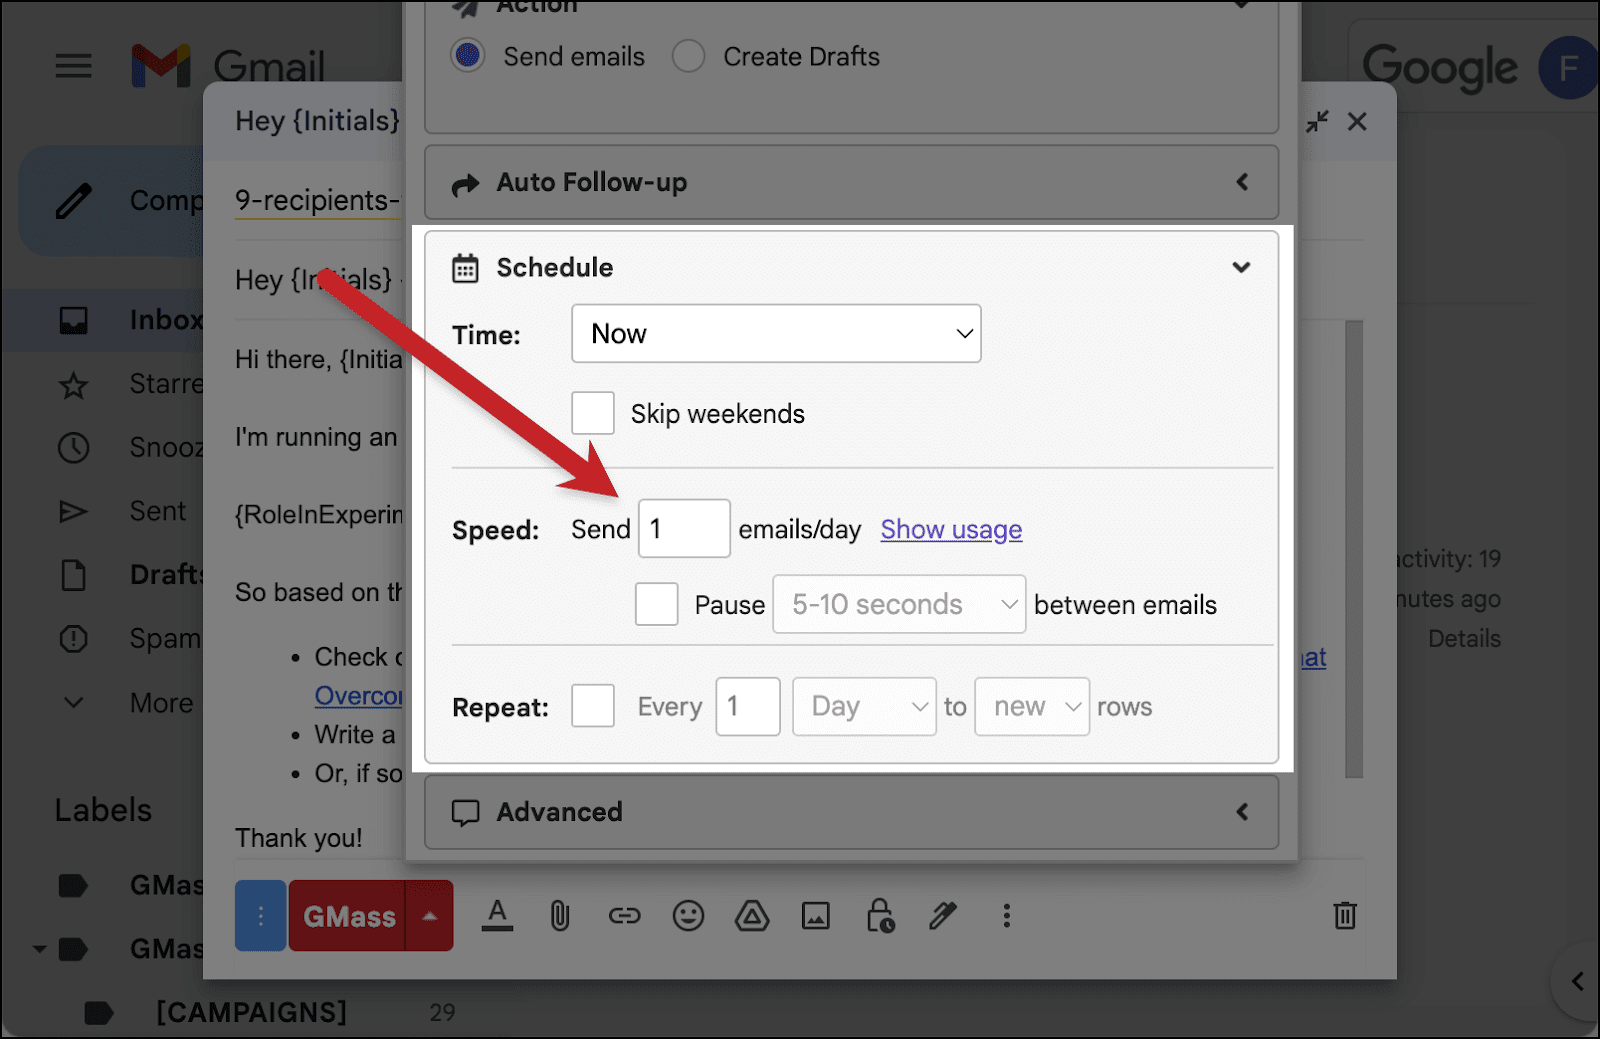This screenshot has width=1600, height=1039.
Task: Open Gmail main menu hamburger icon
Action: click(73, 66)
